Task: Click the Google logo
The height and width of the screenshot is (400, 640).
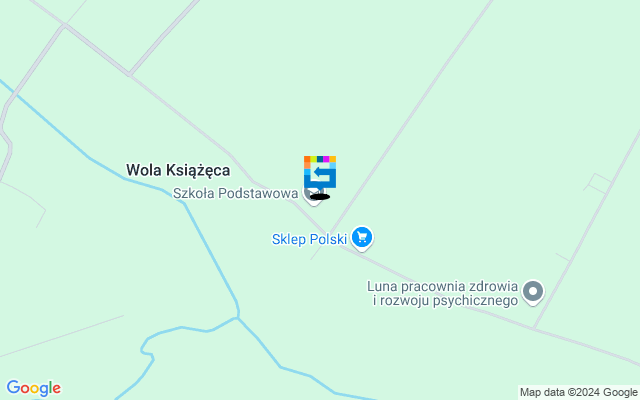Action: 34,388
